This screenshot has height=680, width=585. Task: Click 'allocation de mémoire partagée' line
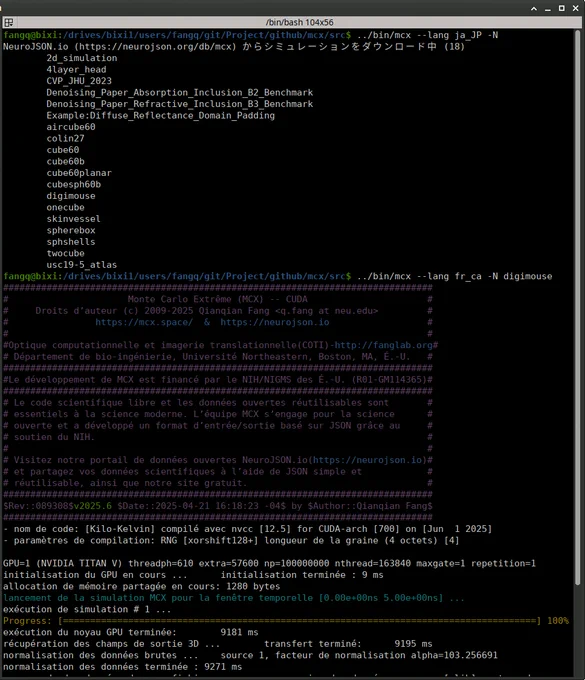(x=141, y=586)
